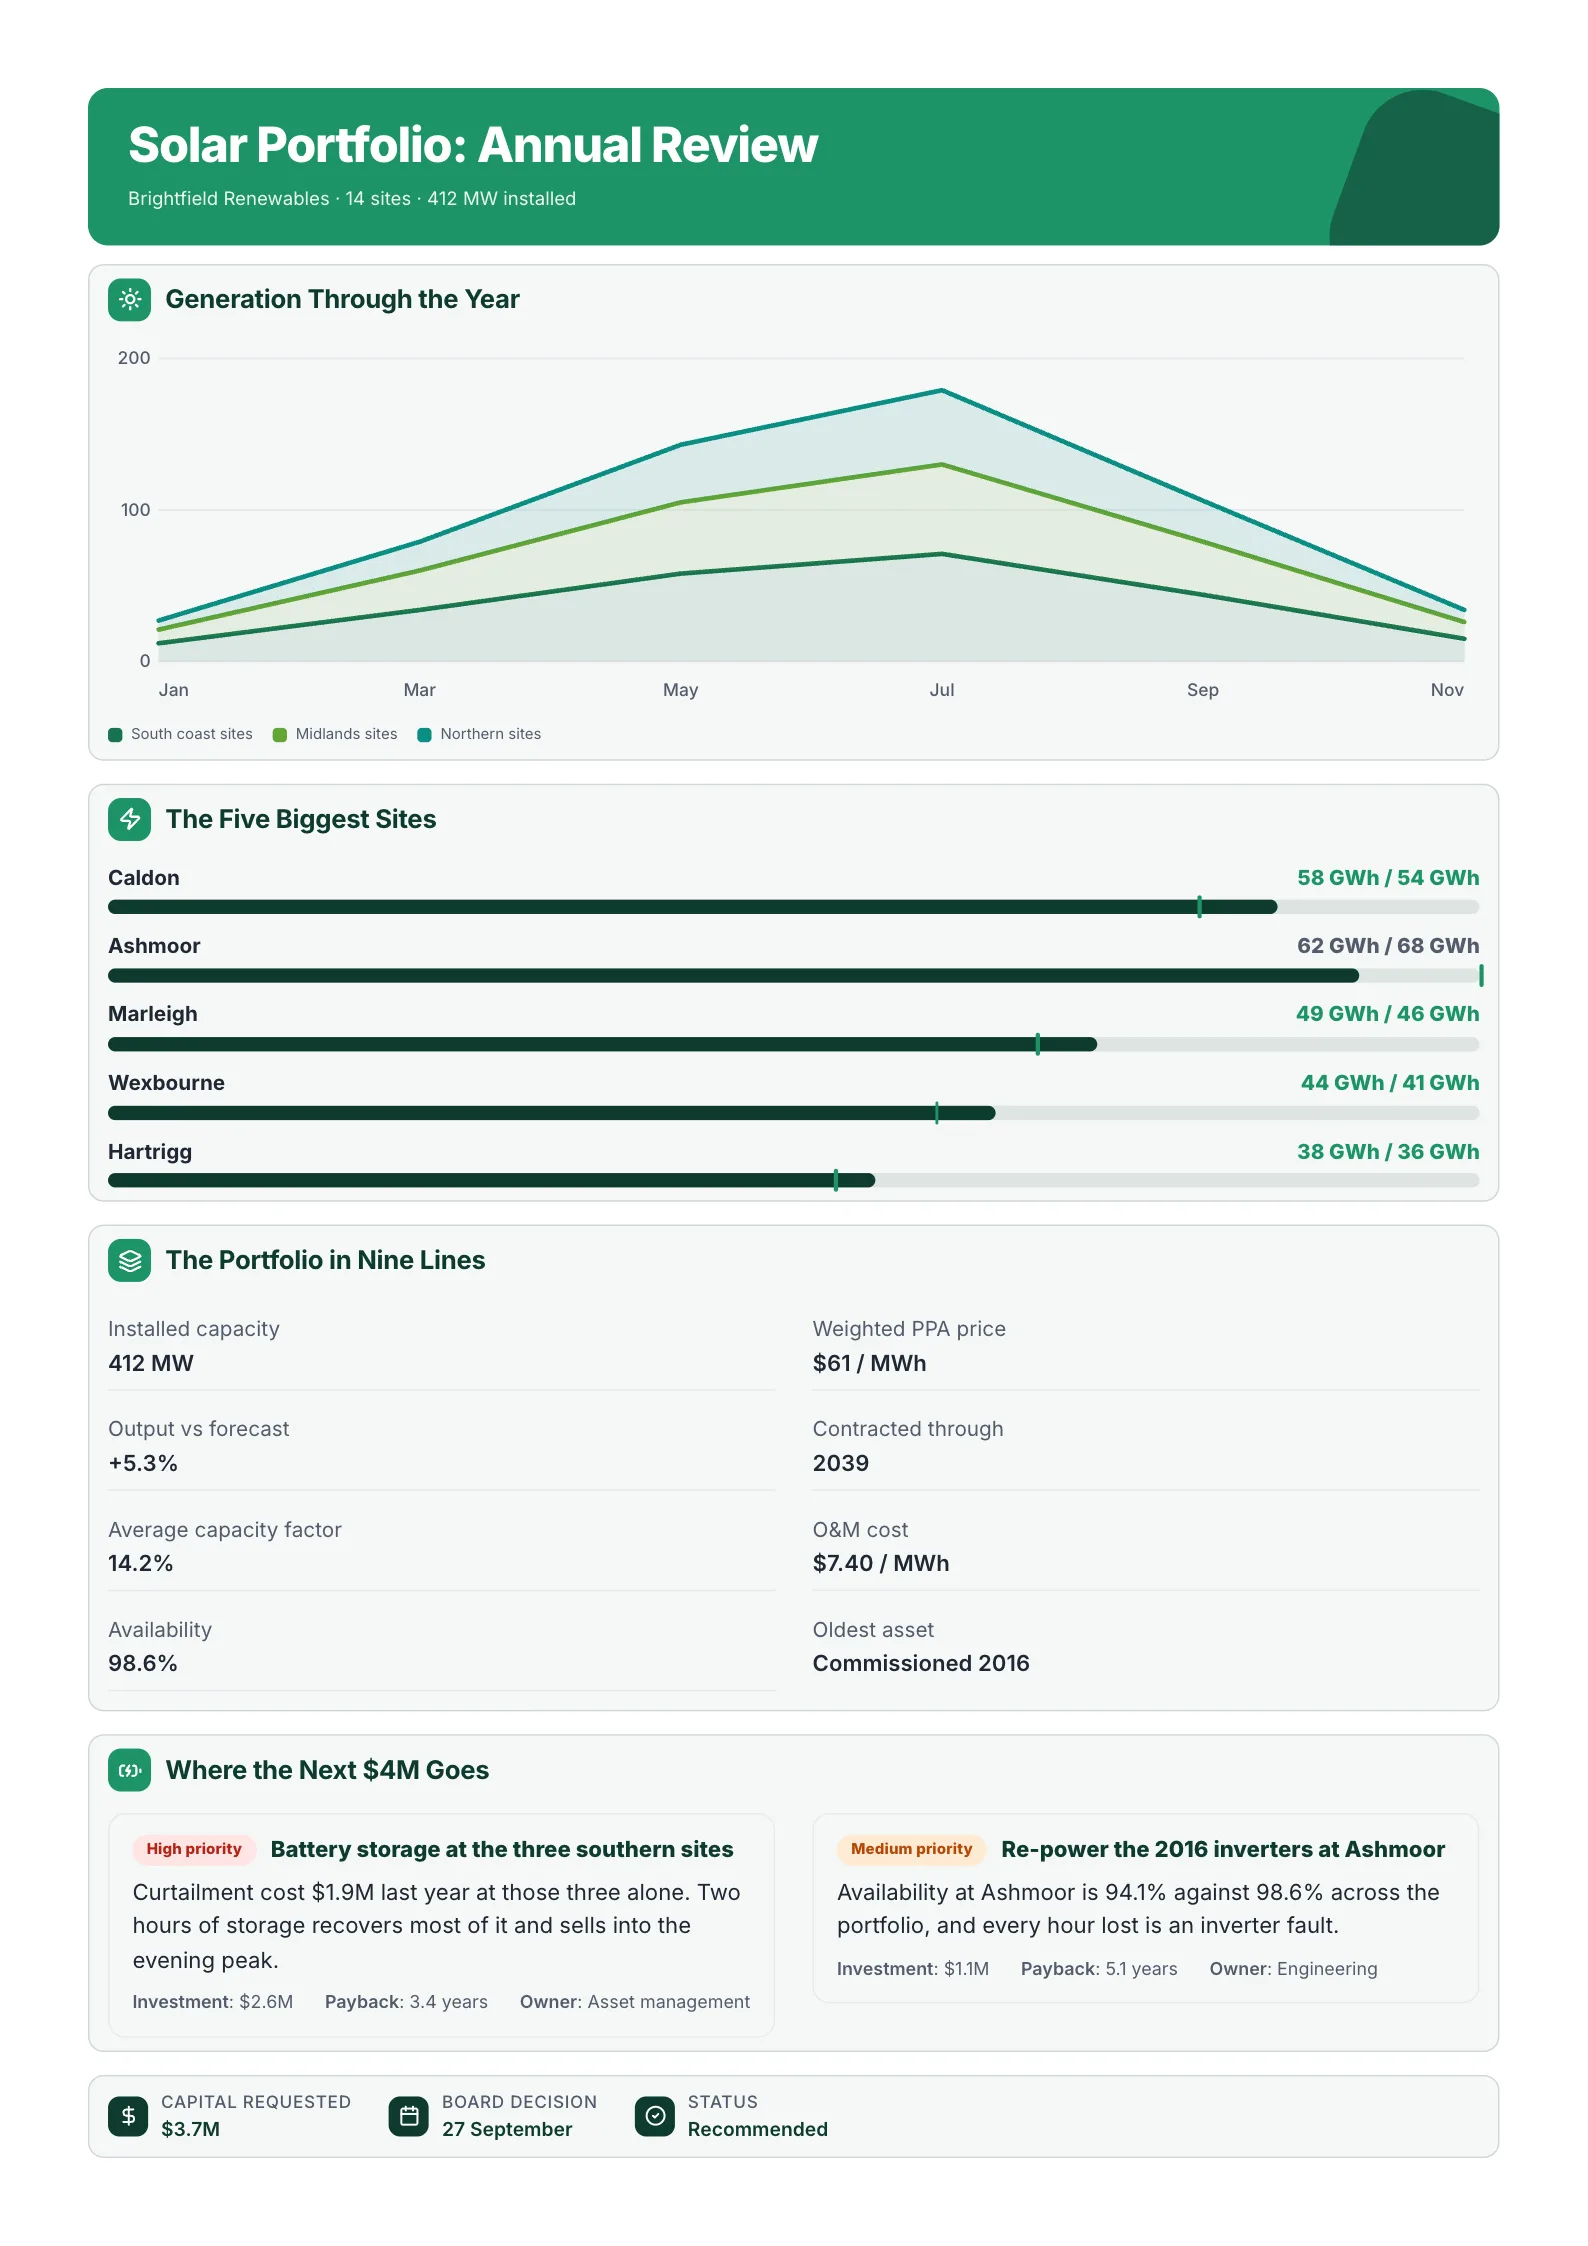
Task: Click the "Payback: 3.4 years" detail
Action: [x=406, y=2002]
